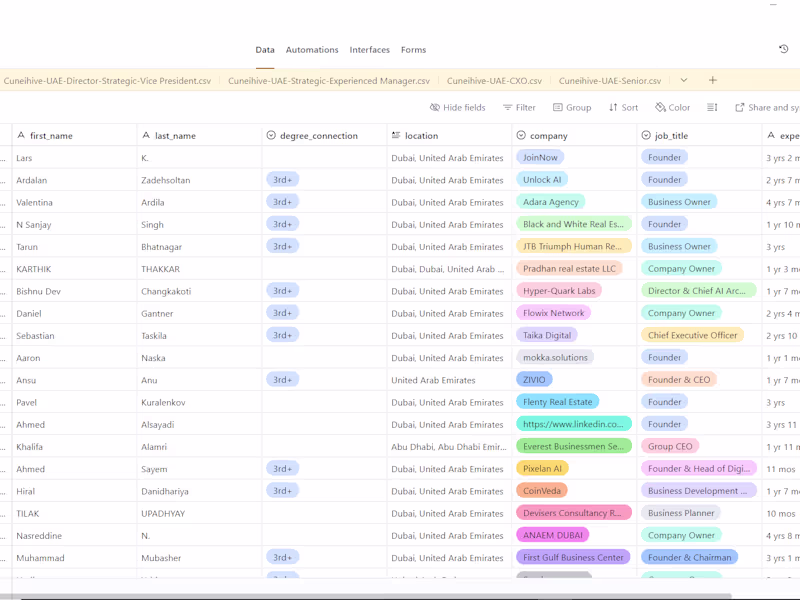Click the JoinNow company tag
Viewport: 800px width, 600px height.
(540, 157)
